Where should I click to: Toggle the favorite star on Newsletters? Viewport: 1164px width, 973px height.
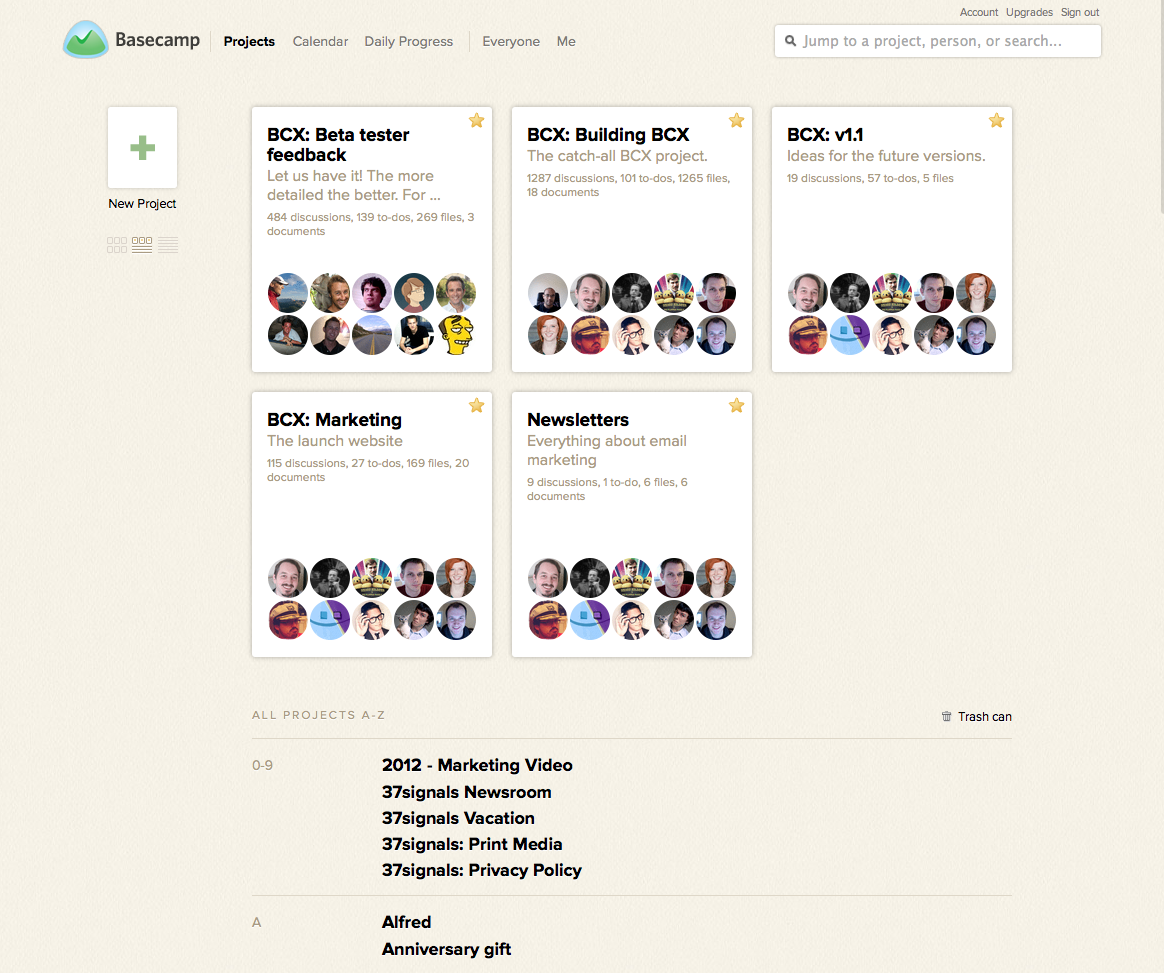point(737,406)
